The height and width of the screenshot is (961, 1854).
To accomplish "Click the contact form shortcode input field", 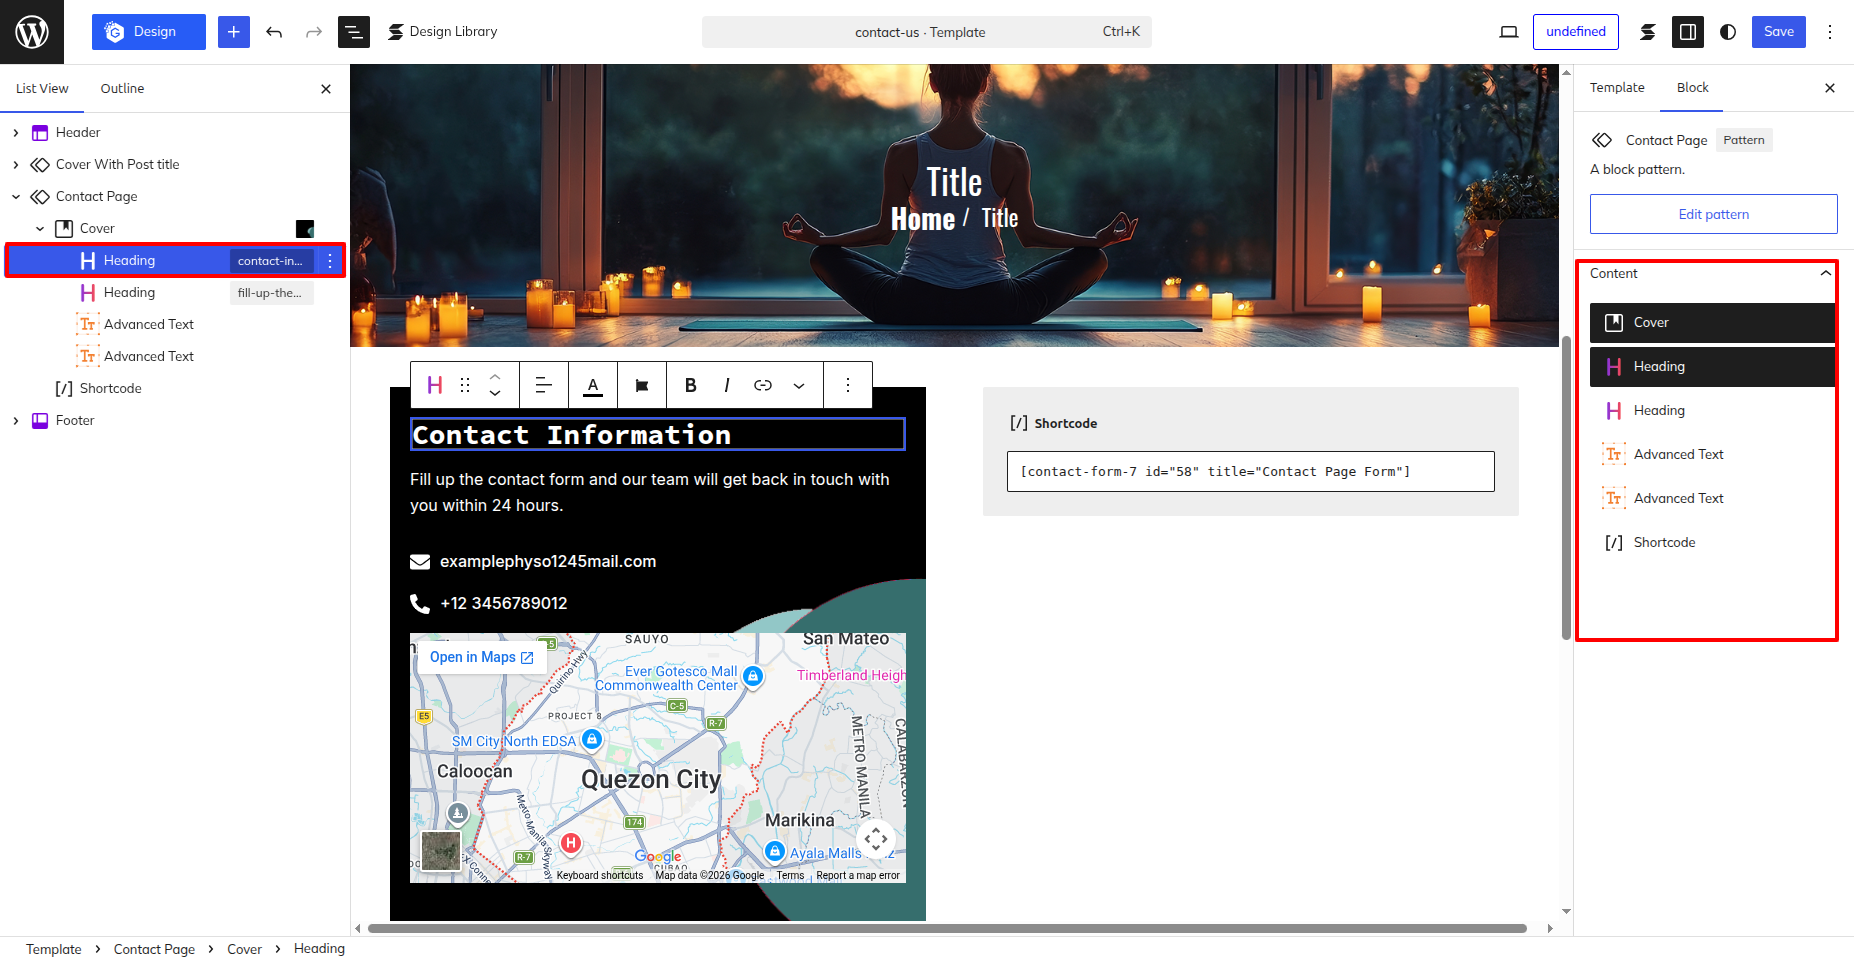I will tap(1251, 471).
